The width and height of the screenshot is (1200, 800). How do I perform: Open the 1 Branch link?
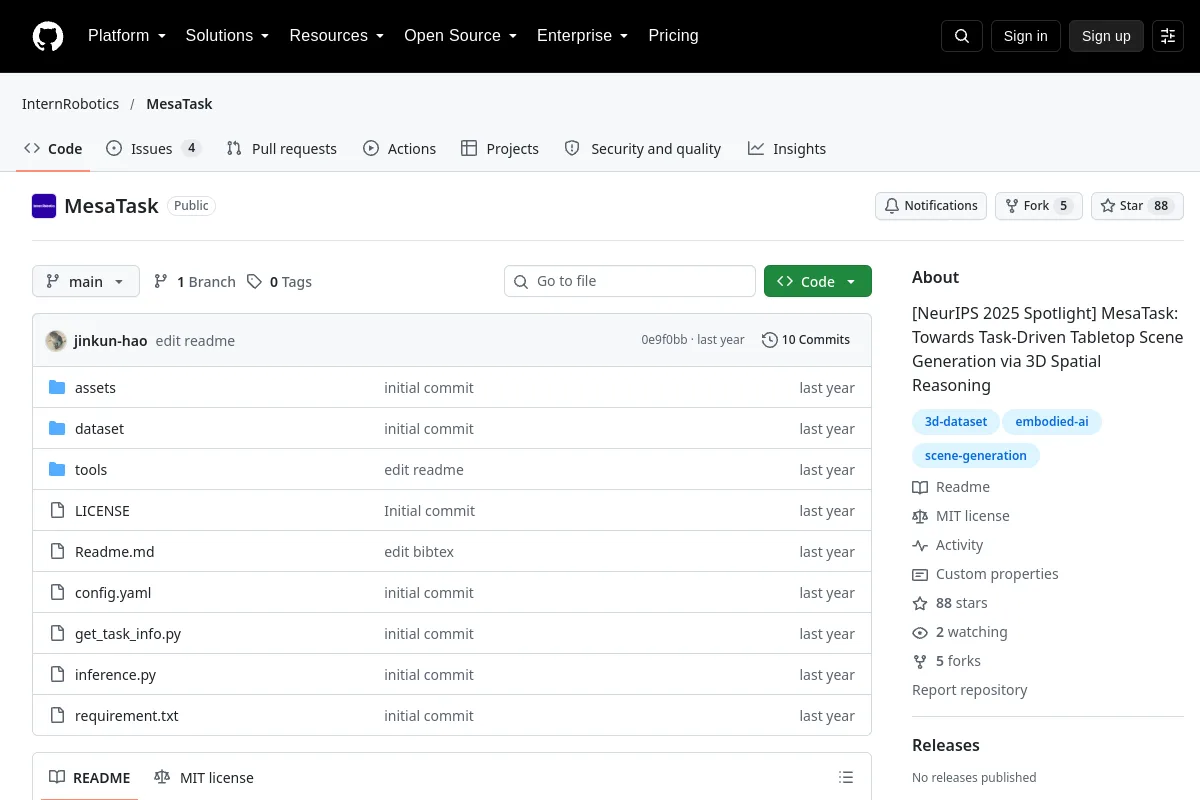(195, 282)
